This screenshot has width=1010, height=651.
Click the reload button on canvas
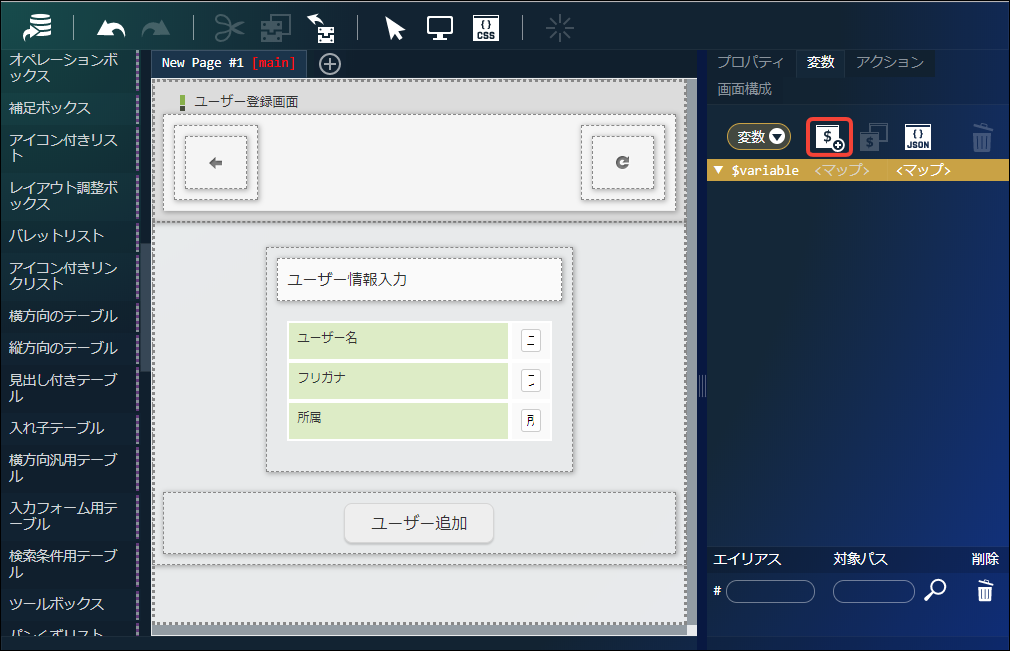coord(622,163)
